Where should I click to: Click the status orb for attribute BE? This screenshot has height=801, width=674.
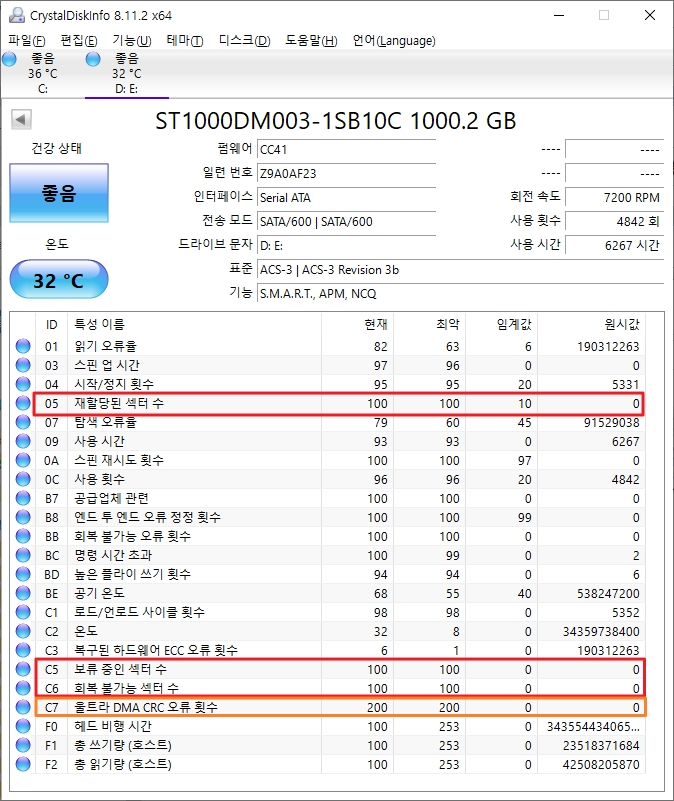click(x=23, y=594)
